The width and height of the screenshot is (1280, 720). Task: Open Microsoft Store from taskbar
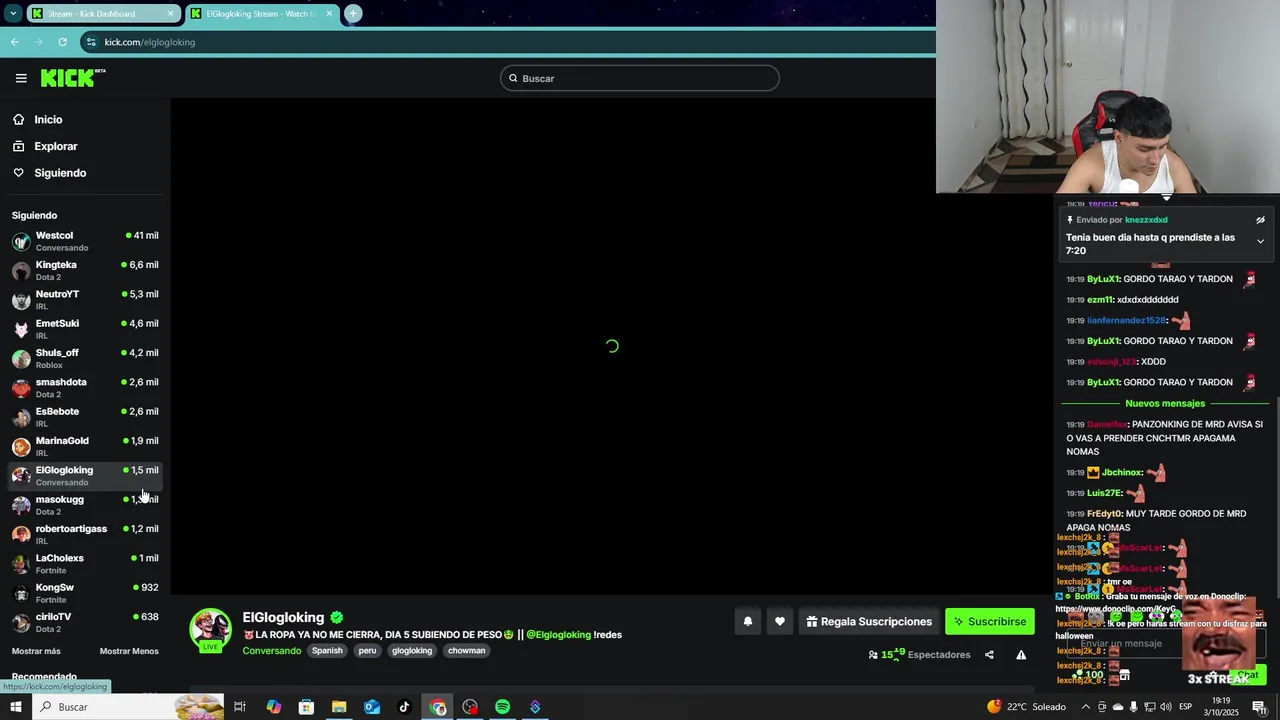point(306,707)
